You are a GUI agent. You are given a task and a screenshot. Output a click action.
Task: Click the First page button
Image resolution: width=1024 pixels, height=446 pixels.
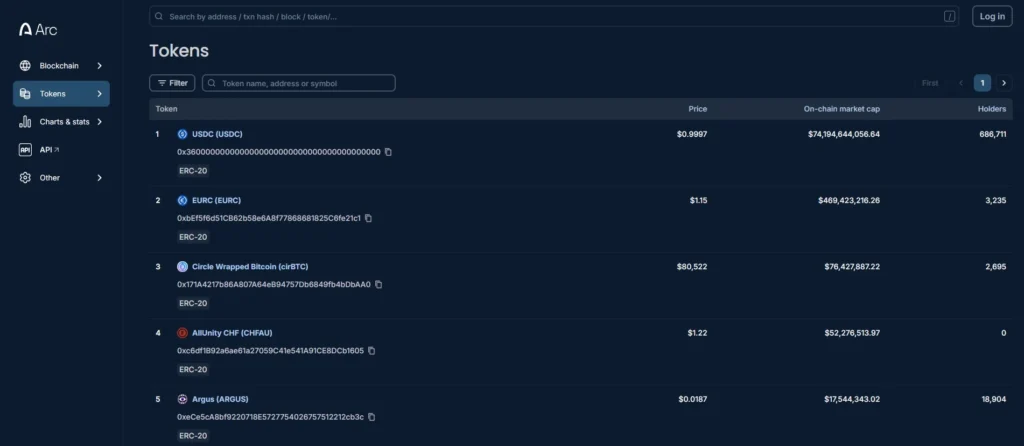point(930,83)
